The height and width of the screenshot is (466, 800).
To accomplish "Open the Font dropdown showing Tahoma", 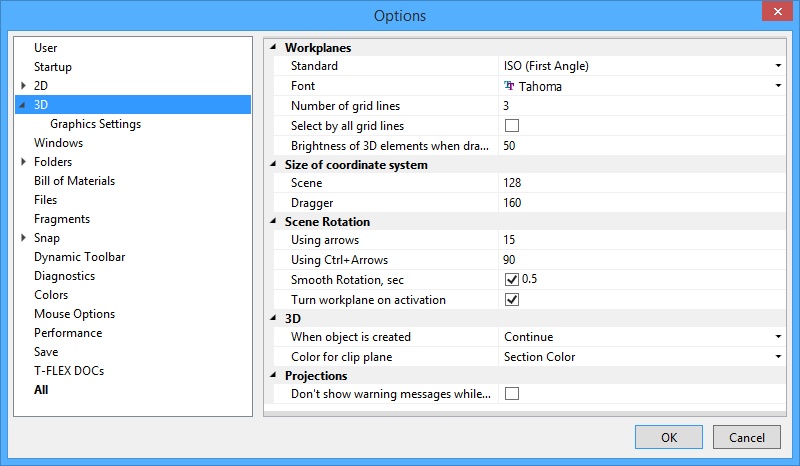I will tap(778, 86).
